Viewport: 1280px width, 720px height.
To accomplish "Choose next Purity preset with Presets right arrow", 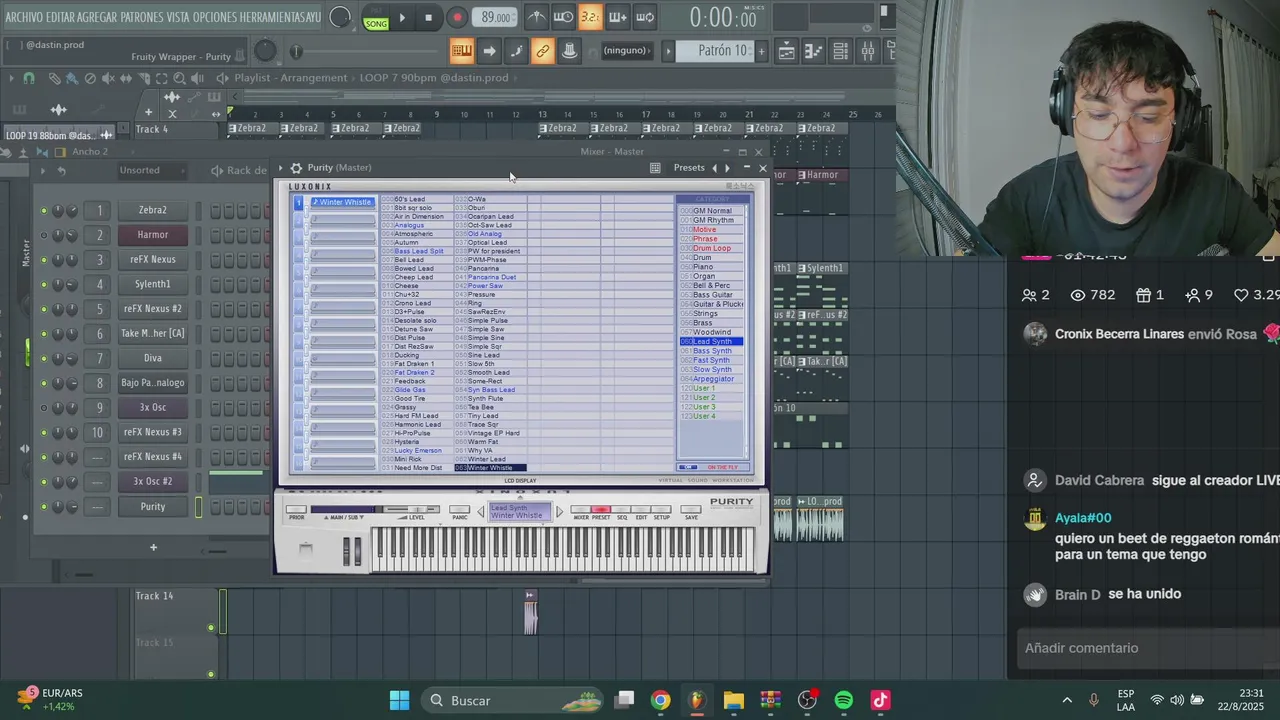I will (727, 168).
